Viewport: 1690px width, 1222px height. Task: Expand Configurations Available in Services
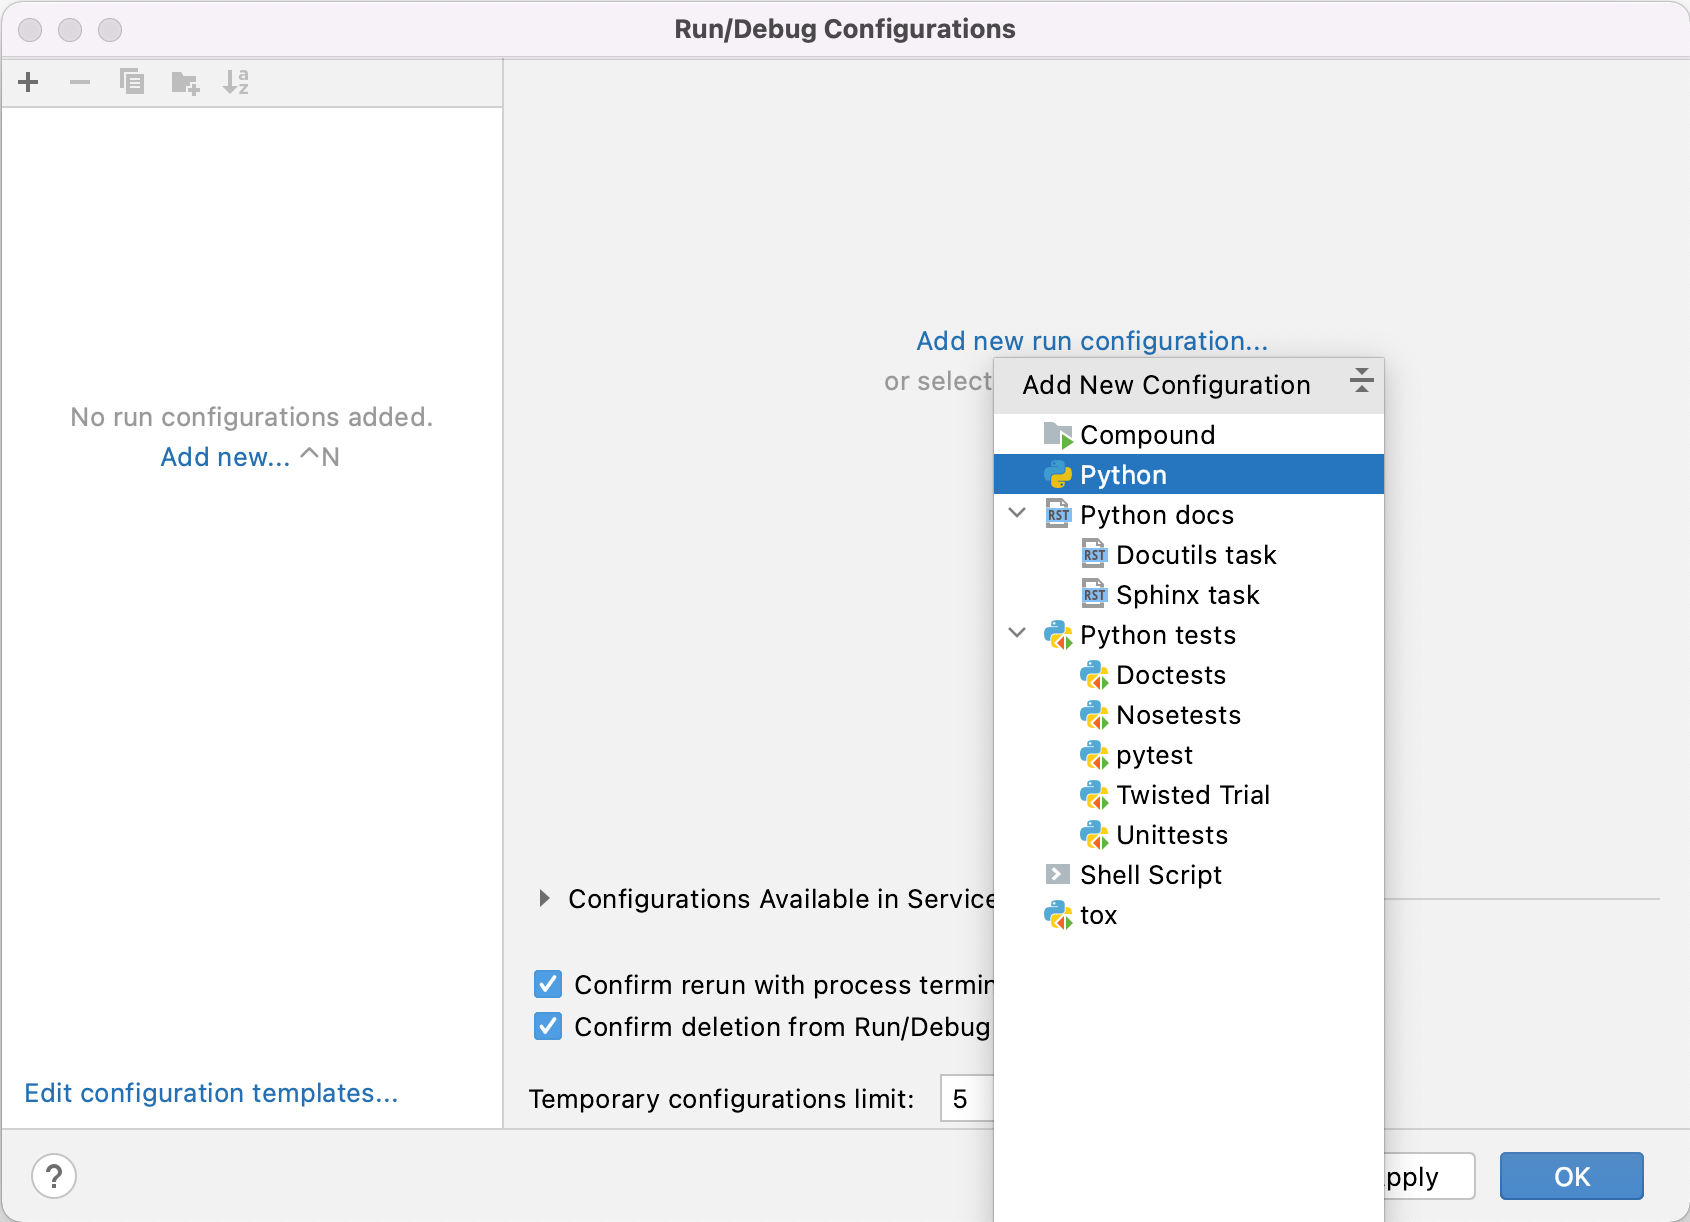point(545,898)
